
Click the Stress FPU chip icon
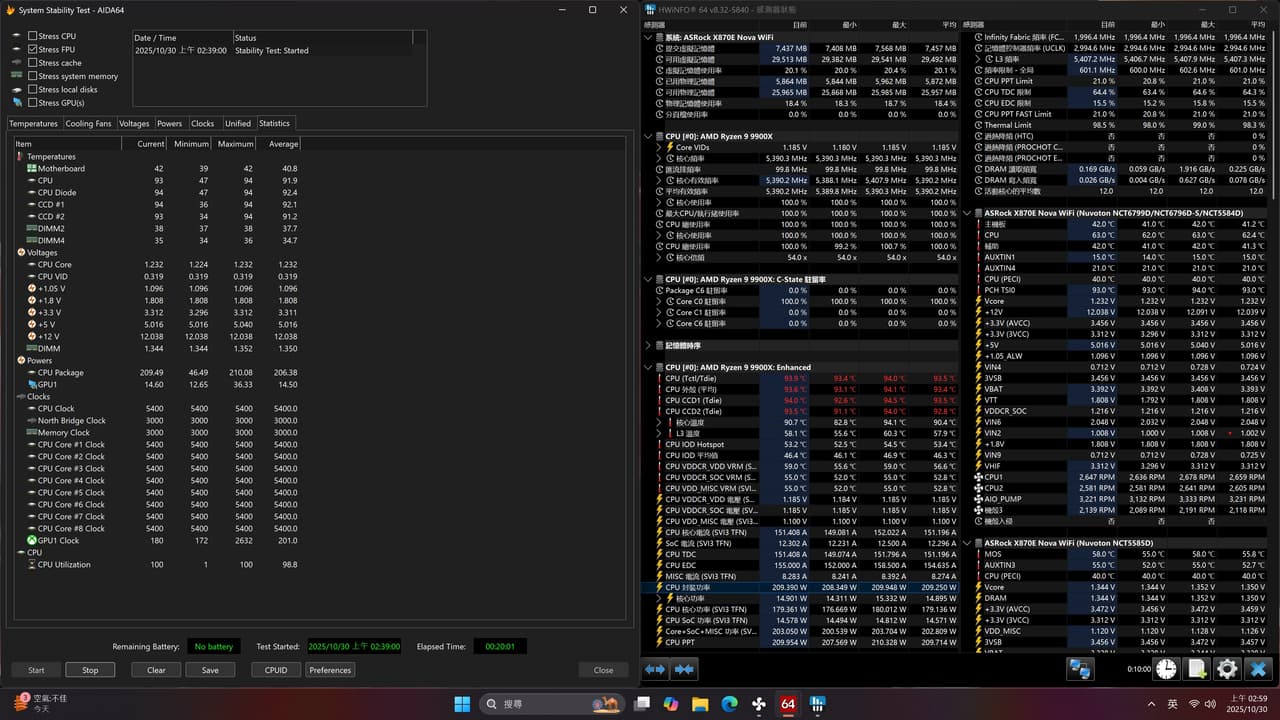coord(17,49)
